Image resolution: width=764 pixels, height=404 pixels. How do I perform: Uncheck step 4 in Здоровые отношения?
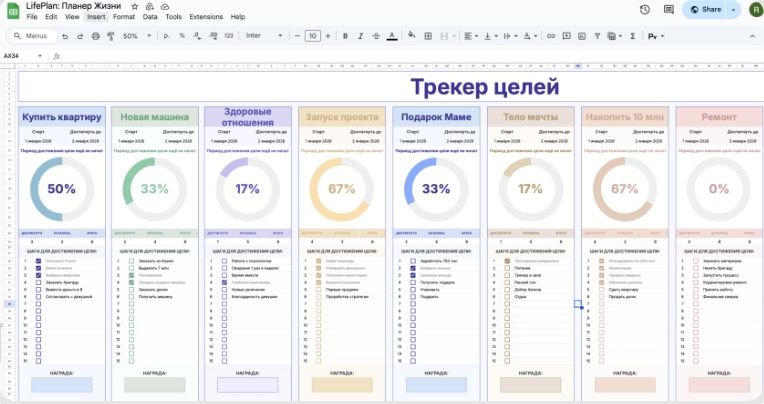tap(224, 283)
